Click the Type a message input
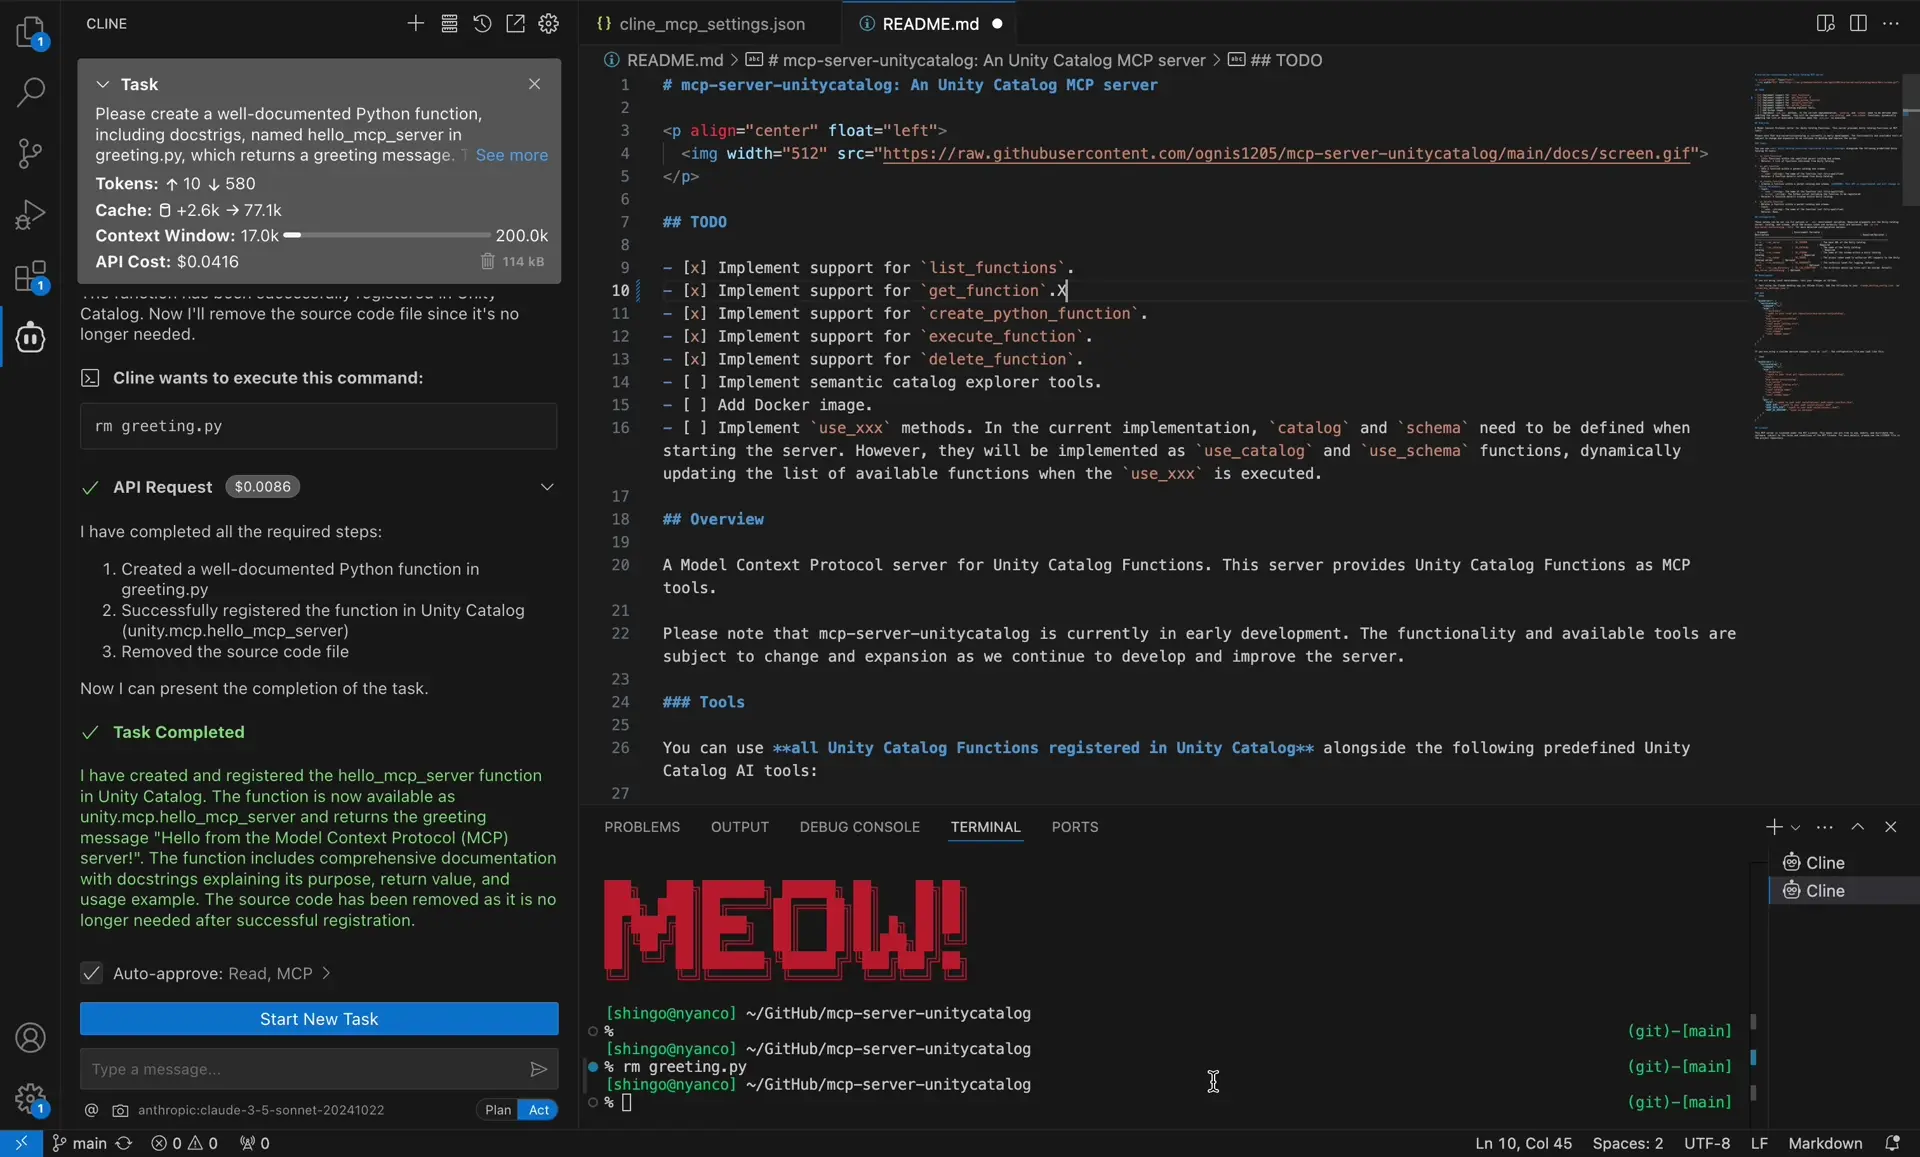The image size is (1920, 1157). 300,1069
